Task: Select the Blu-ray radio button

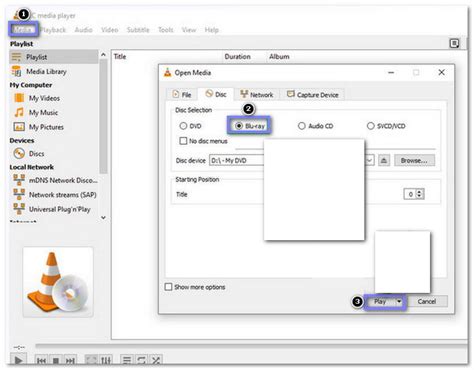Action: coord(239,126)
